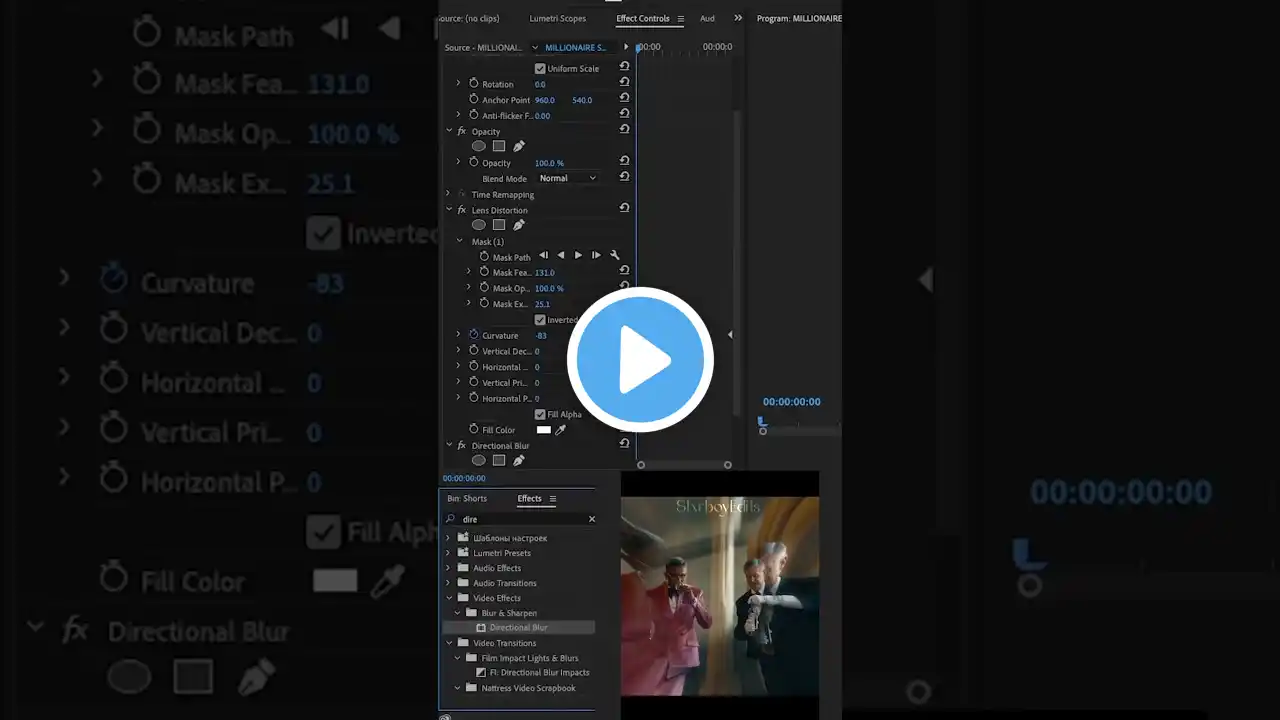Create a rectangle mask under Lens Distortion
This screenshot has width=1280, height=720.
pyautogui.click(x=499, y=225)
